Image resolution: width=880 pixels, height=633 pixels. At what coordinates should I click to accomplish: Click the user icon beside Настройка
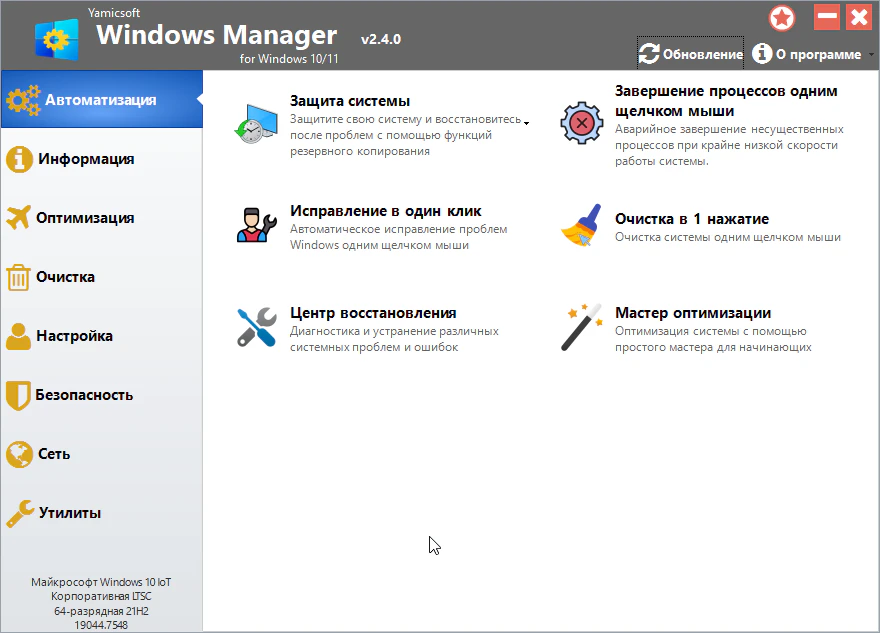point(19,336)
